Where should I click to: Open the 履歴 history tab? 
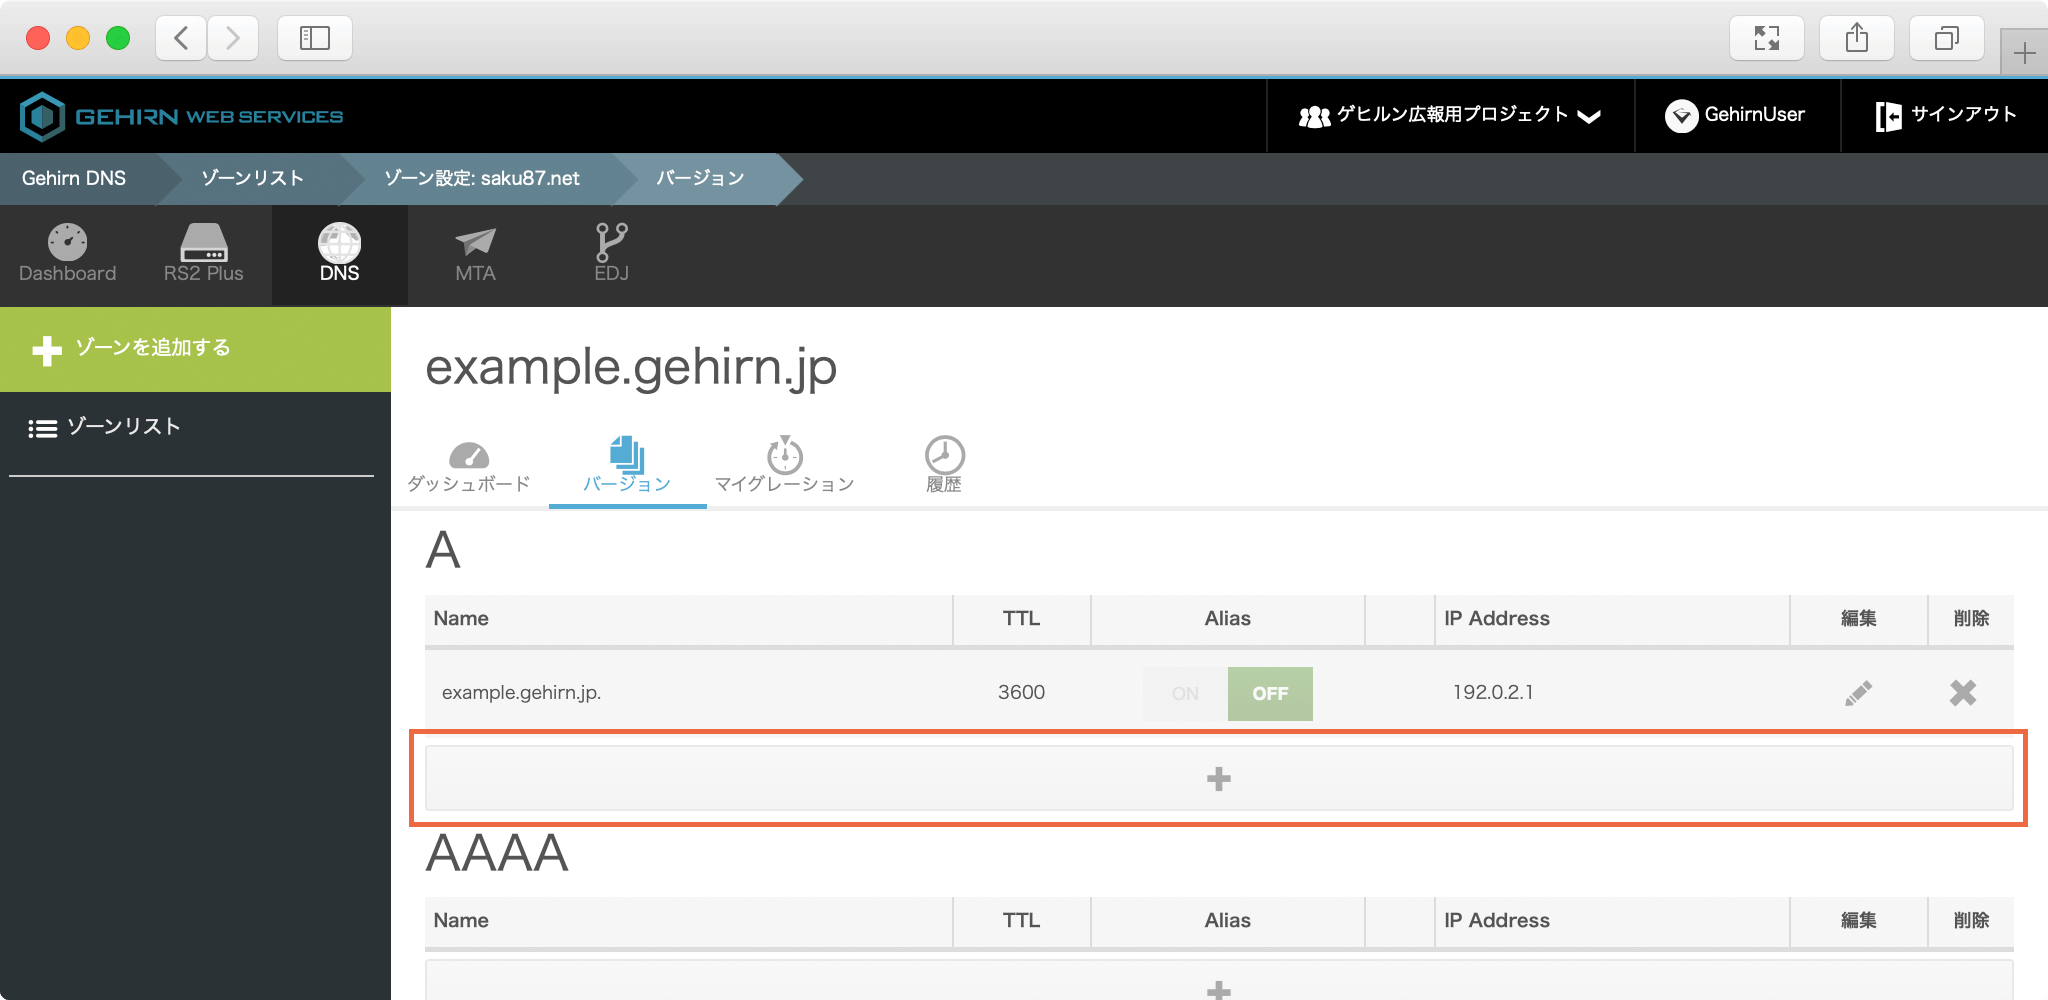coord(943,466)
